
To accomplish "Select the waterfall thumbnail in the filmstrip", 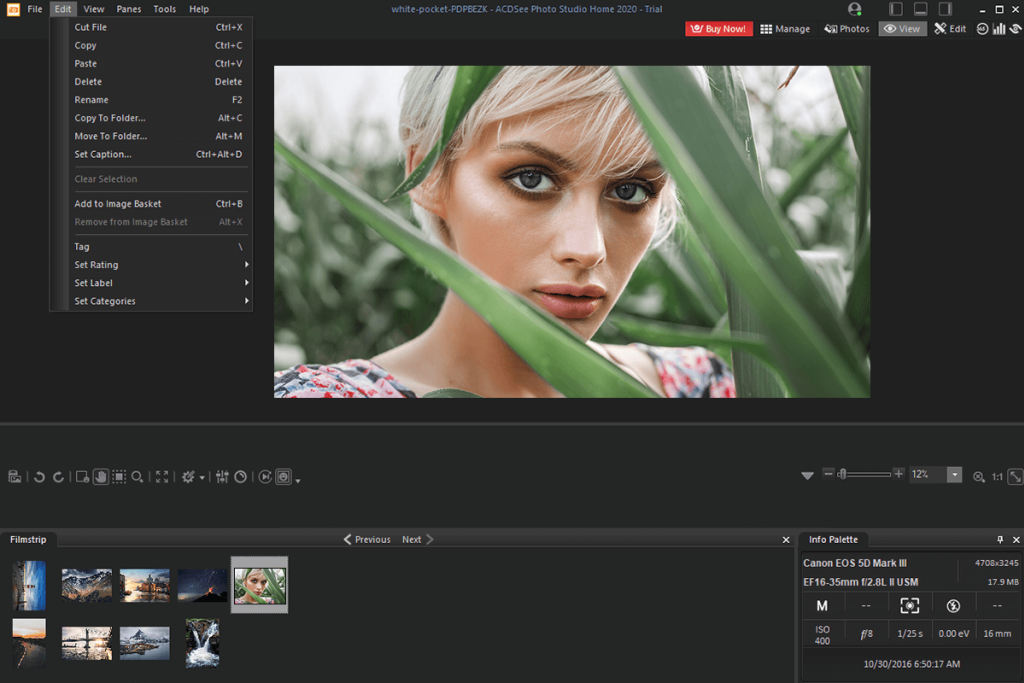I will click(x=202, y=643).
